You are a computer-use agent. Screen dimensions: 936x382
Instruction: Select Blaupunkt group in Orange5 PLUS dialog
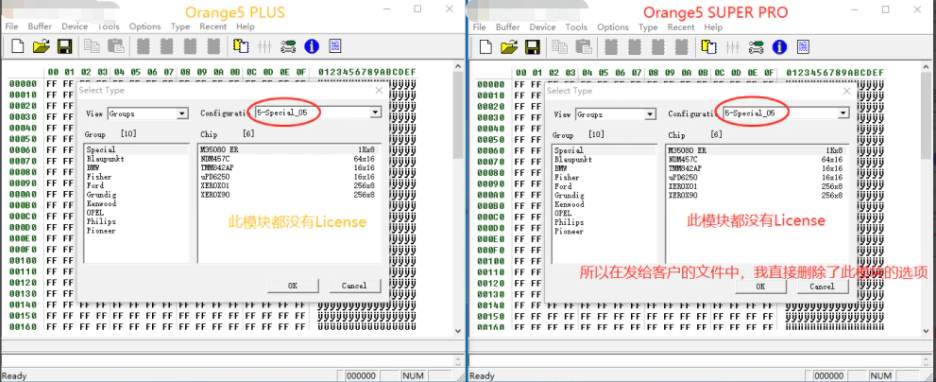(x=106, y=159)
